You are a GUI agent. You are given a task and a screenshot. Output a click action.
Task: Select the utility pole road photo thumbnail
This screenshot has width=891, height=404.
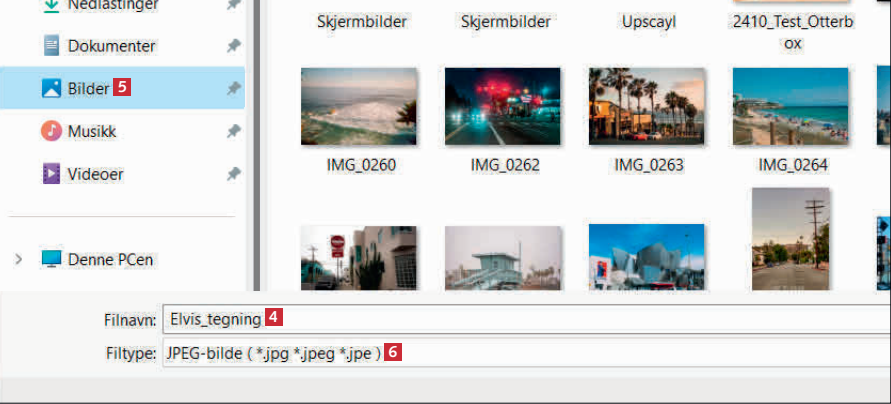(790, 239)
